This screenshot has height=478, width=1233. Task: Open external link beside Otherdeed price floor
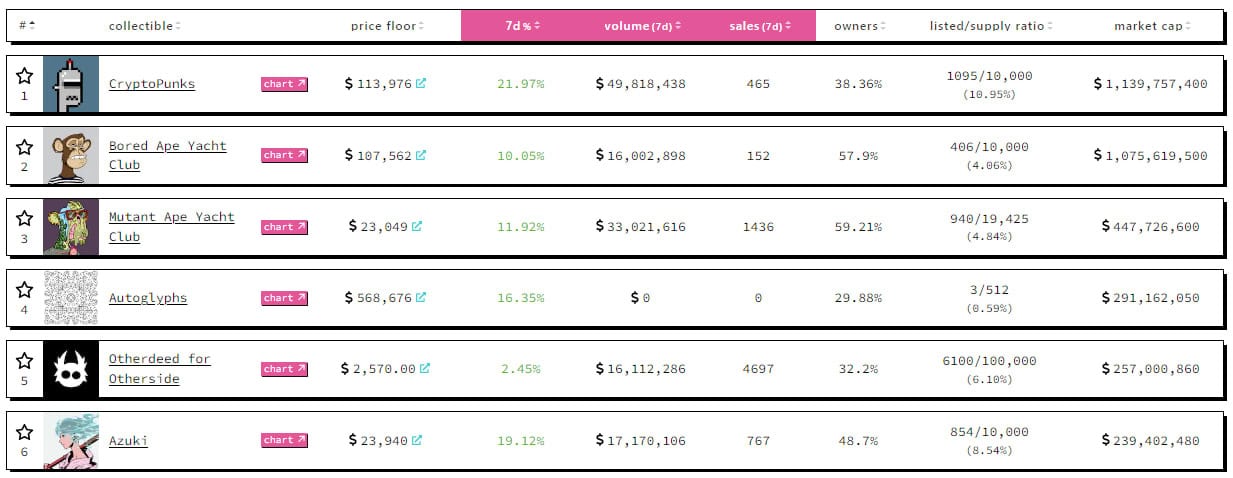pos(425,368)
